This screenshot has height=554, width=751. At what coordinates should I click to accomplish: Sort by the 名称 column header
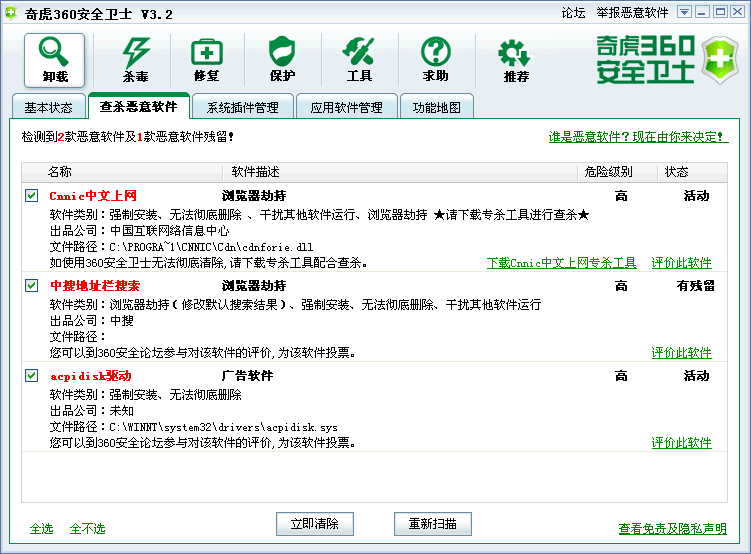(x=123, y=172)
